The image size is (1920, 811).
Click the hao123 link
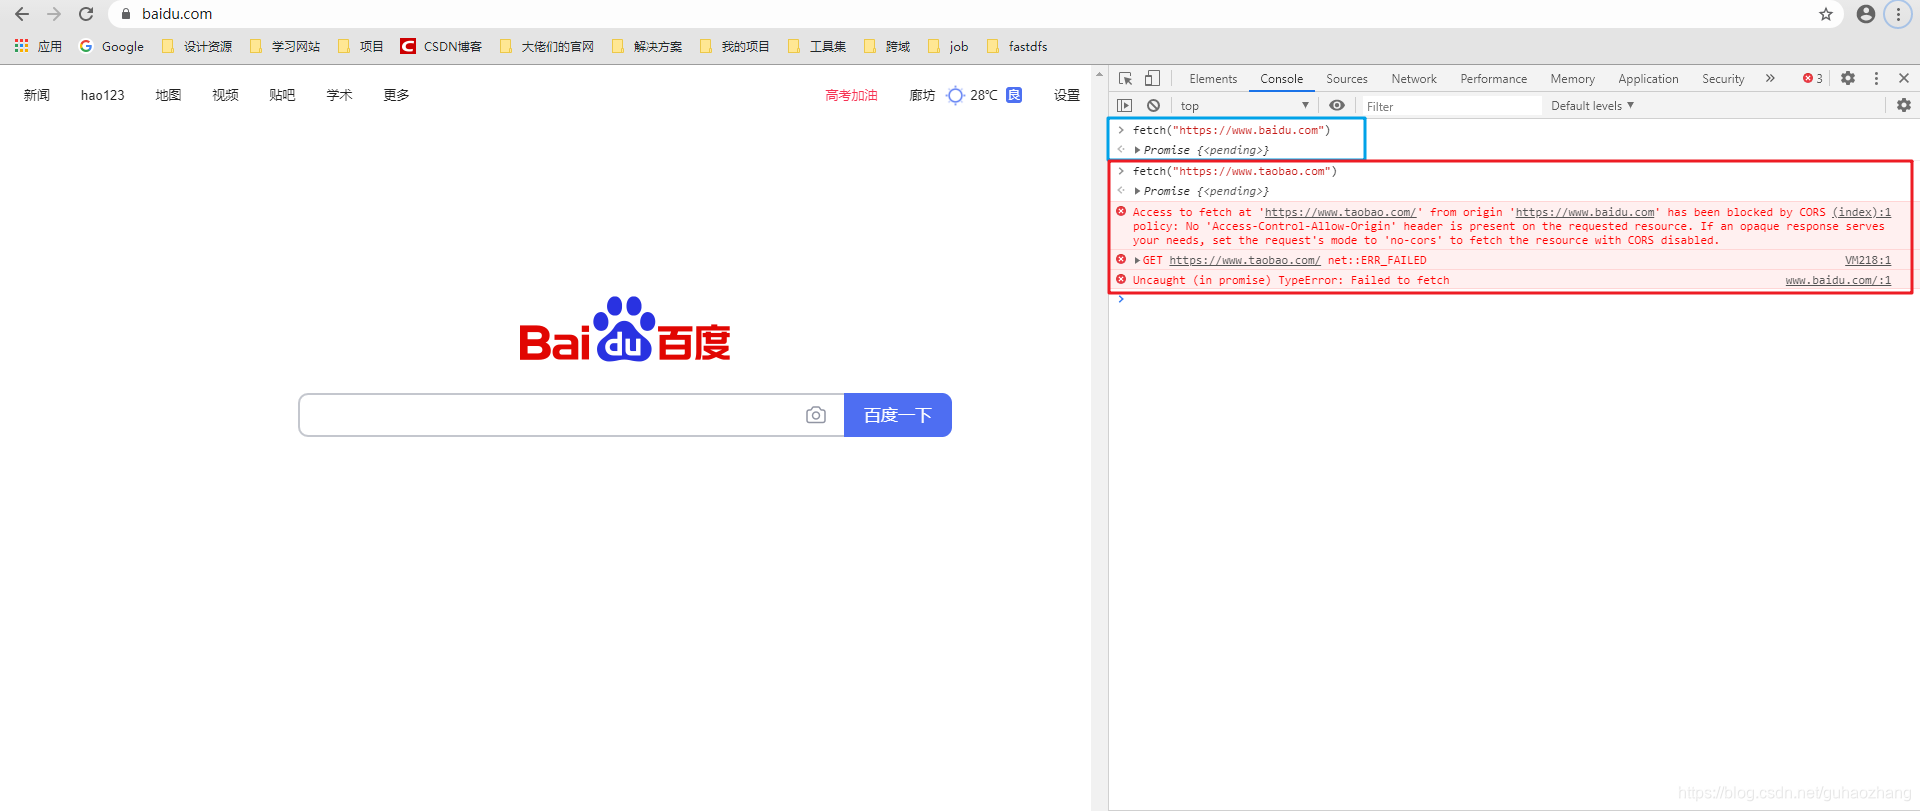pyautogui.click(x=103, y=95)
